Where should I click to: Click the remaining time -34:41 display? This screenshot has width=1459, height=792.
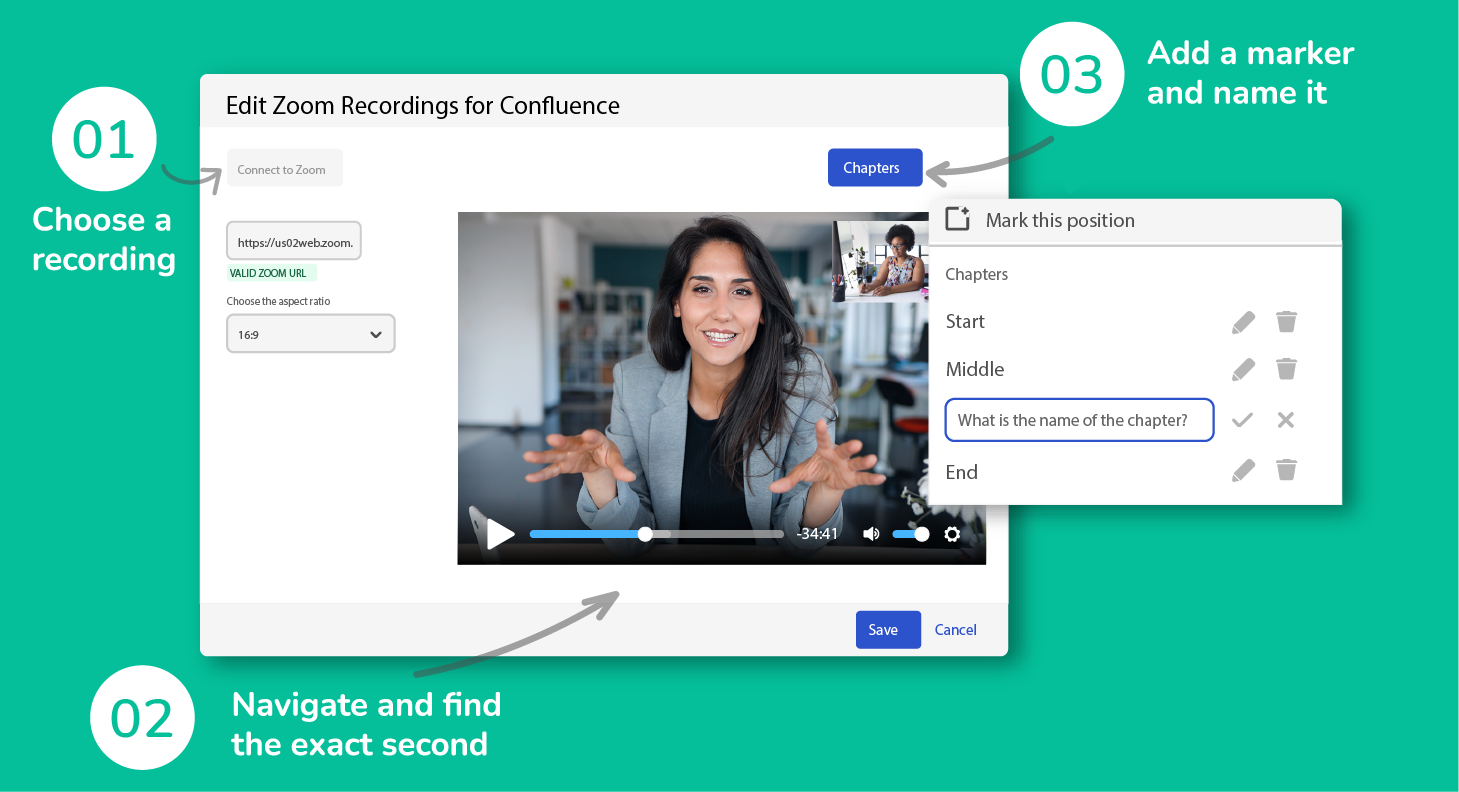click(817, 534)
